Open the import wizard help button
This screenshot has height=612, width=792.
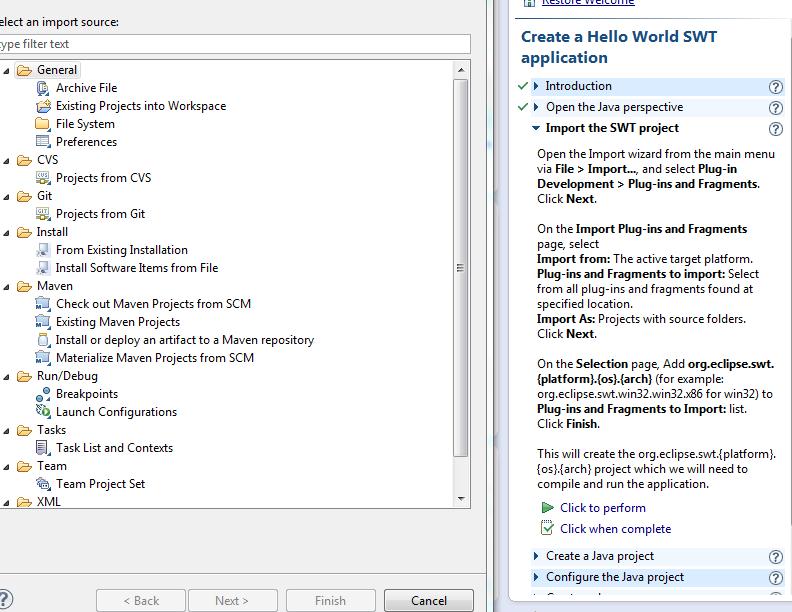tap(5, 600)
